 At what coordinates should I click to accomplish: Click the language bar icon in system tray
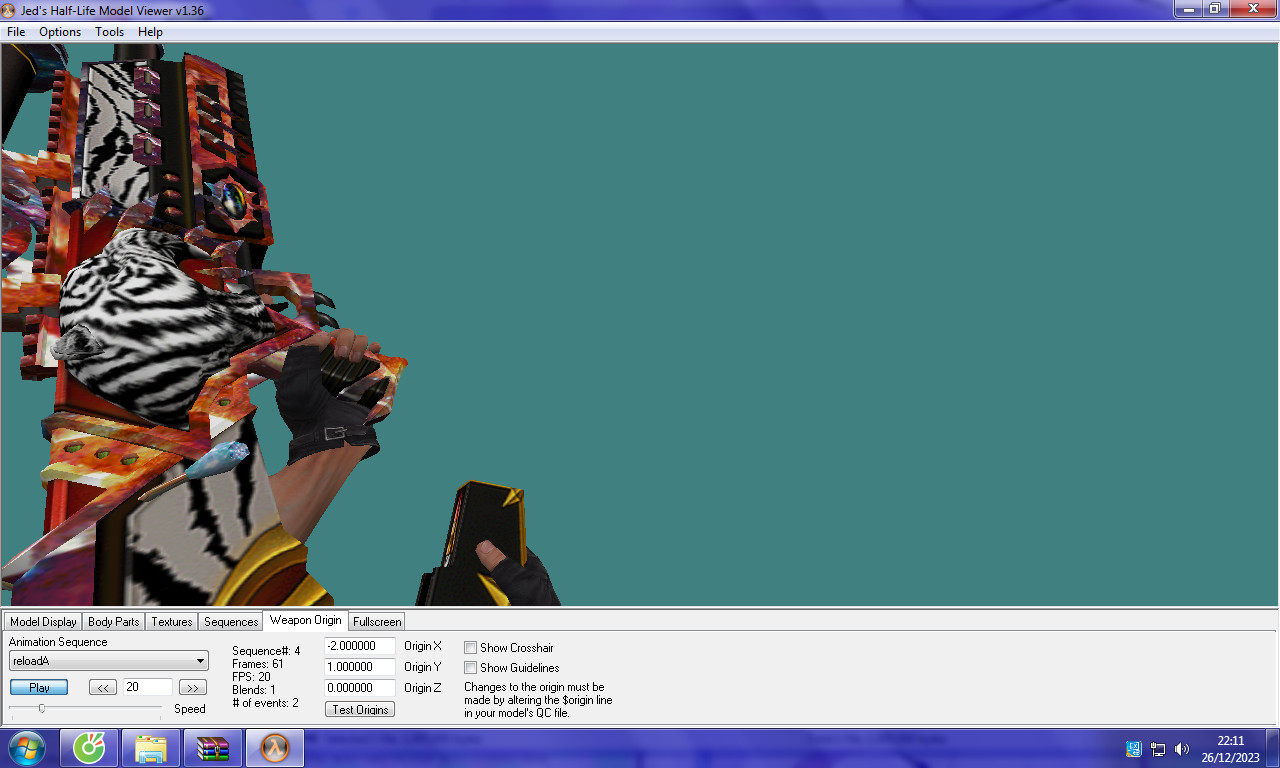1133,748
